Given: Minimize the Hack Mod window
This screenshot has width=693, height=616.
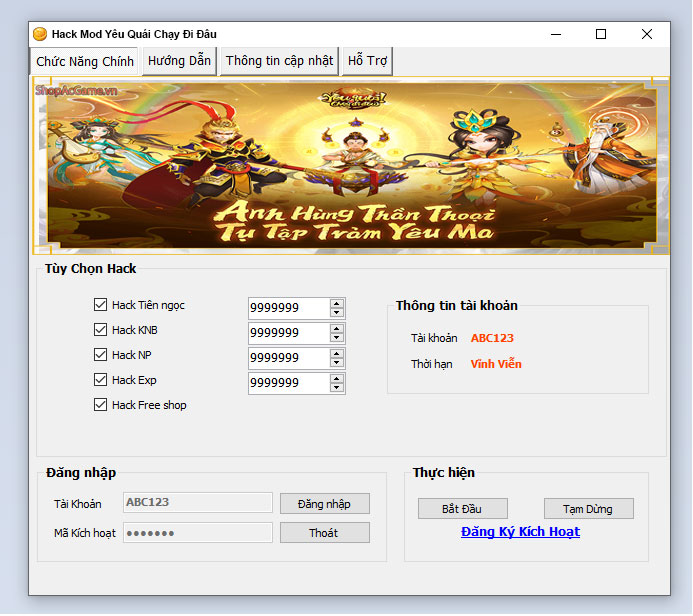Looking at the screenshot, I should pyautogui.click(x=555, y=34).
